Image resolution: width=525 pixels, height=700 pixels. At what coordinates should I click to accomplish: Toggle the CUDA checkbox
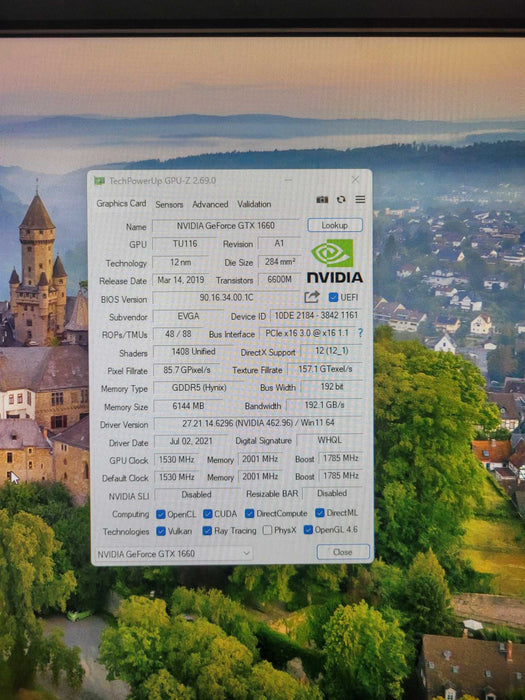pos(208,514)
